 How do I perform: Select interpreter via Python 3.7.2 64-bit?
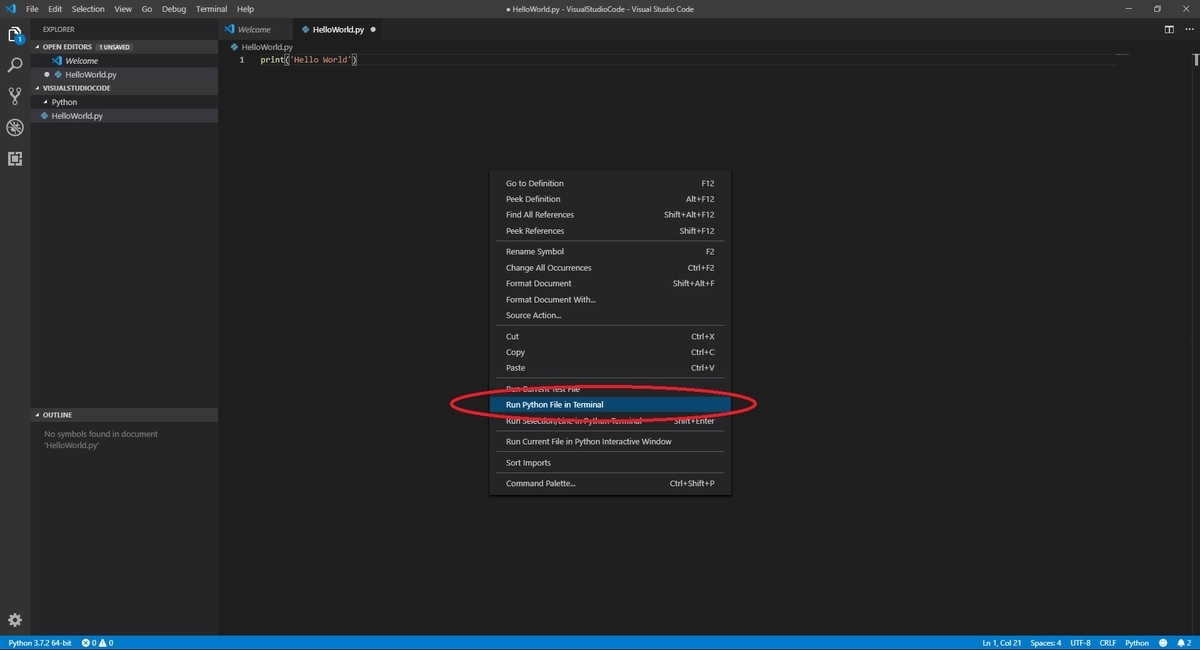coord(39,643)
